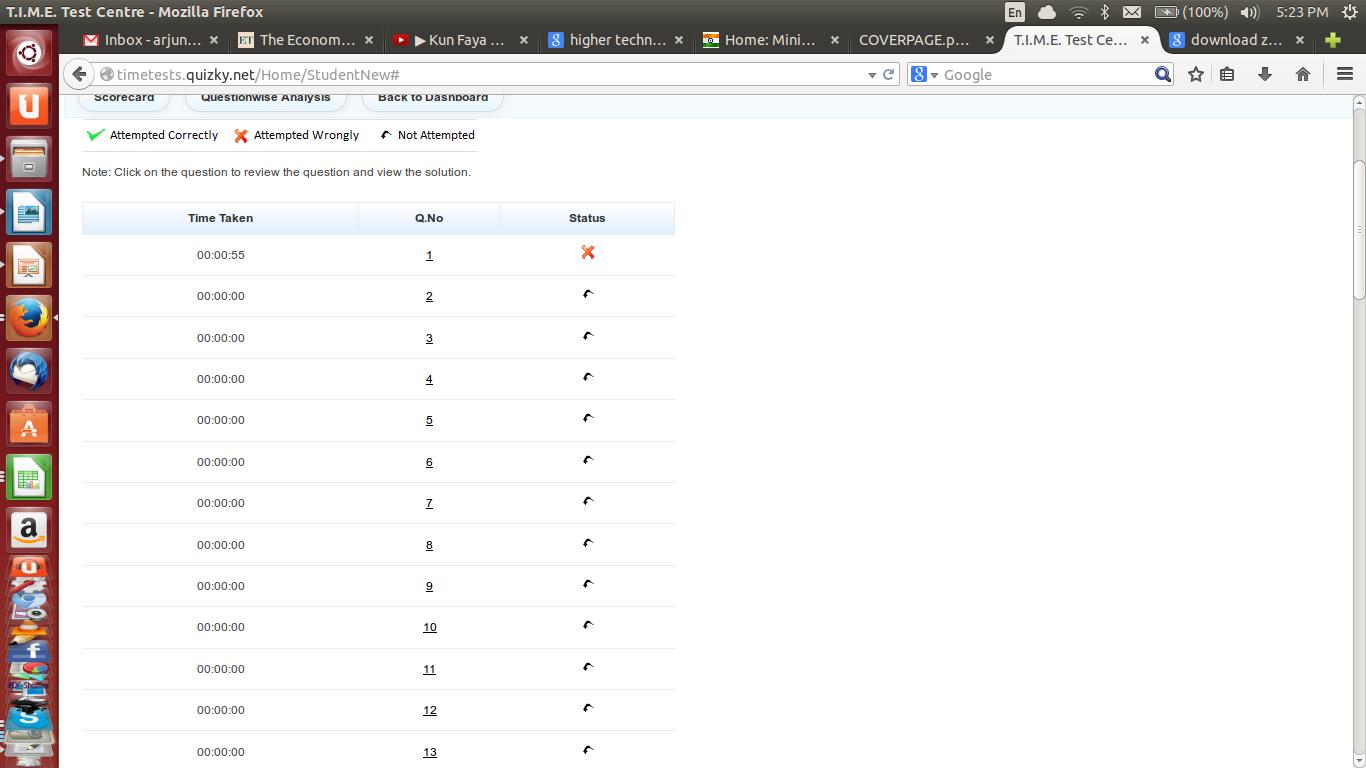Screen dimensions: 1366x768
Task: Open the search engine selector dropdown
Action: click(925, 75)
